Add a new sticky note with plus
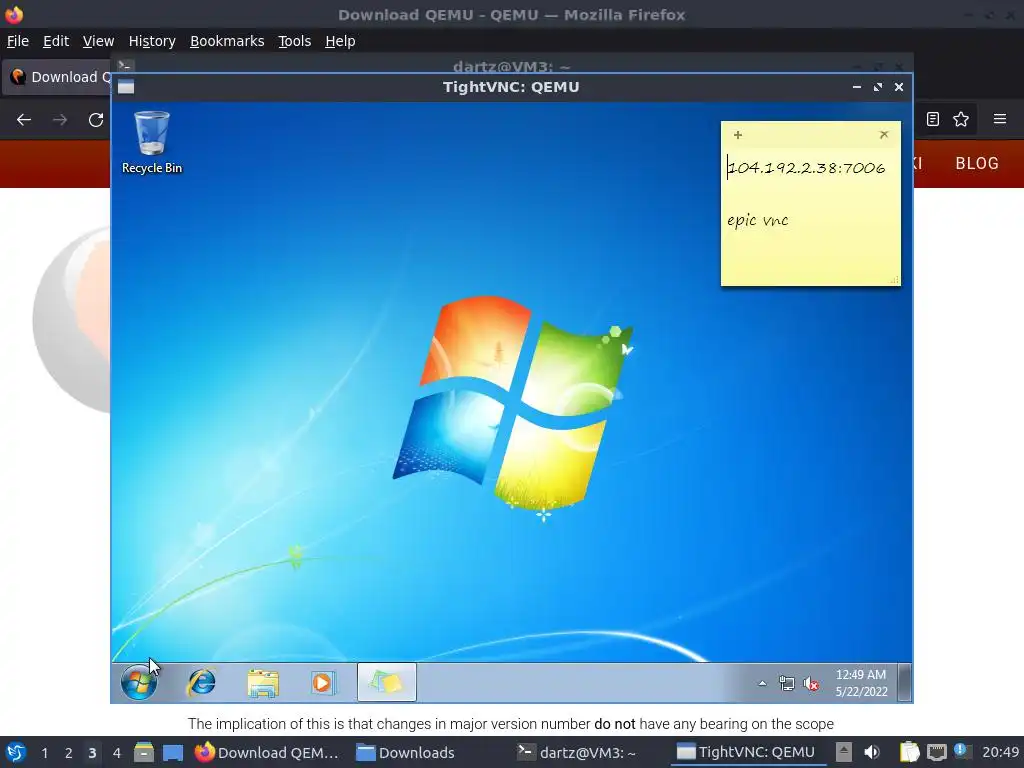Image resolution: width=1024 pixels, height=768 pixels. click(738, 135)
